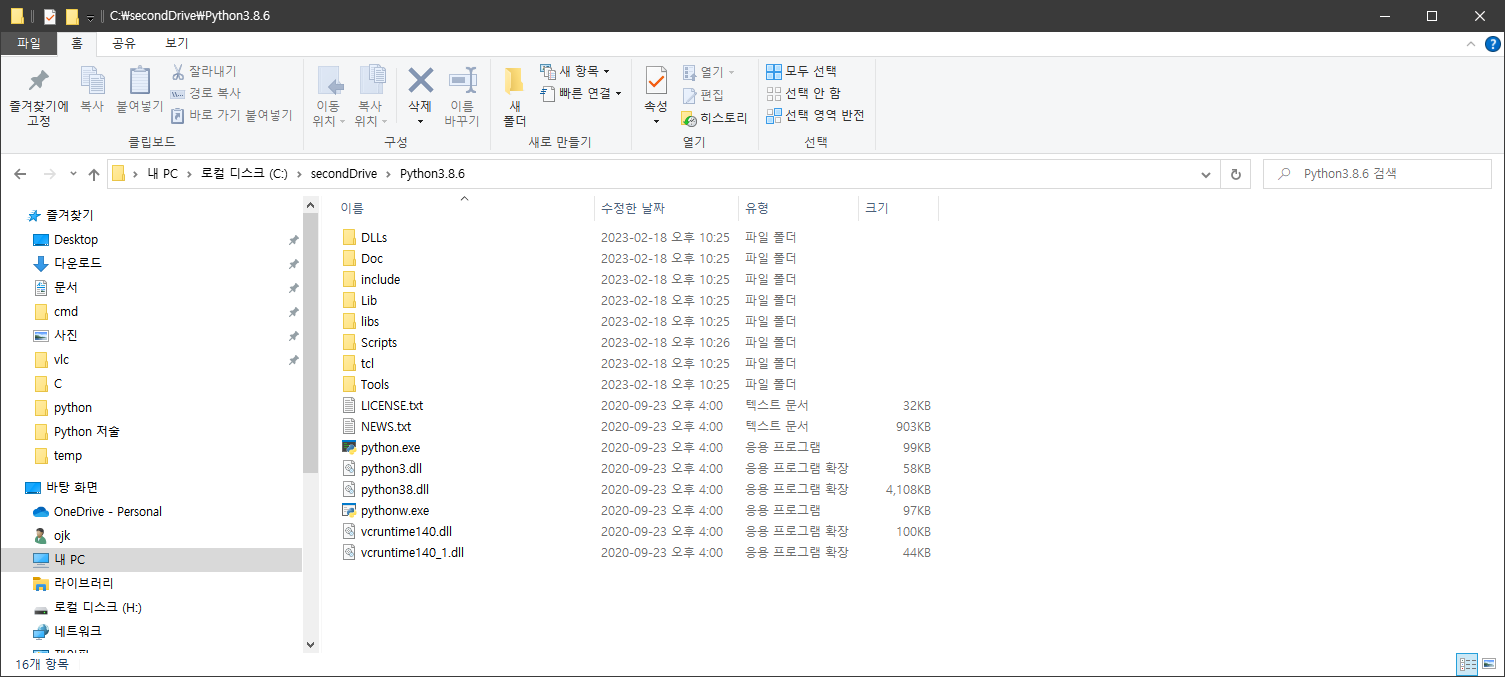Open the Easy access (빠른 연결) dropdown

click(581, 93)
